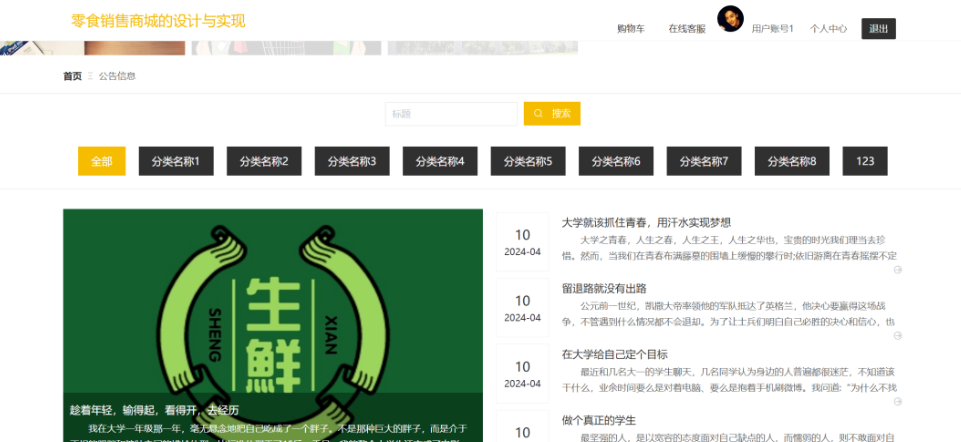The width and height of the screenshot is (961, 442).
Task: Open article 大学就该抓住青春，用汗水实现梦想
Action: 646,223
